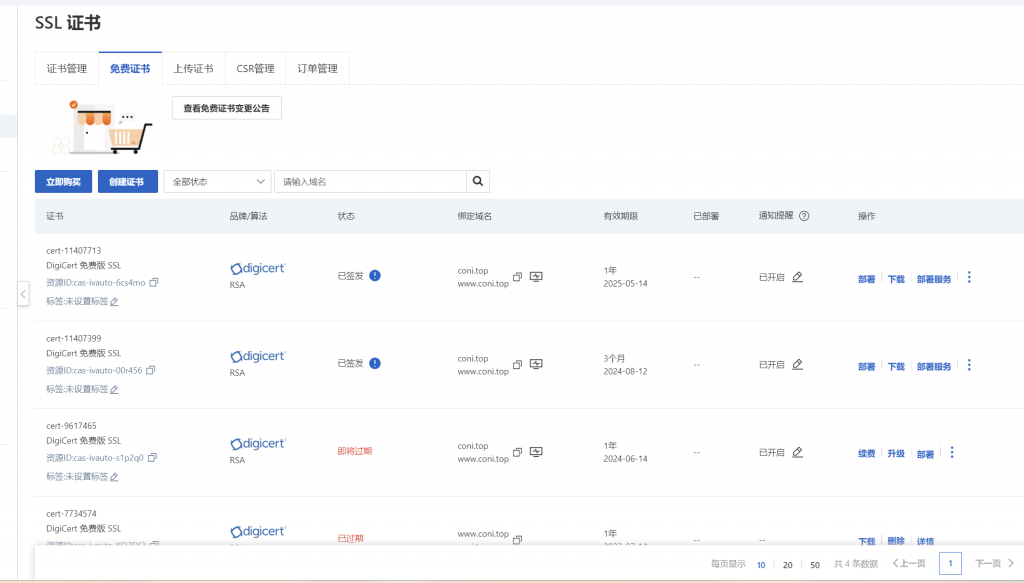The width and height of the screenshot is (1024, 583).
Task: Copy resource ID cas-ivauto-s1p2q0
Action: (x=153, y=458)
